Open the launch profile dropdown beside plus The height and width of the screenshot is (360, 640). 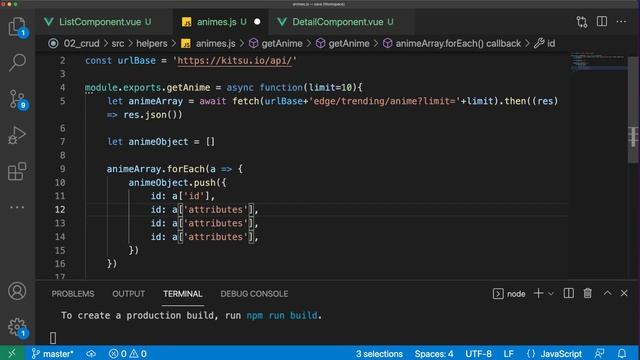551,293
